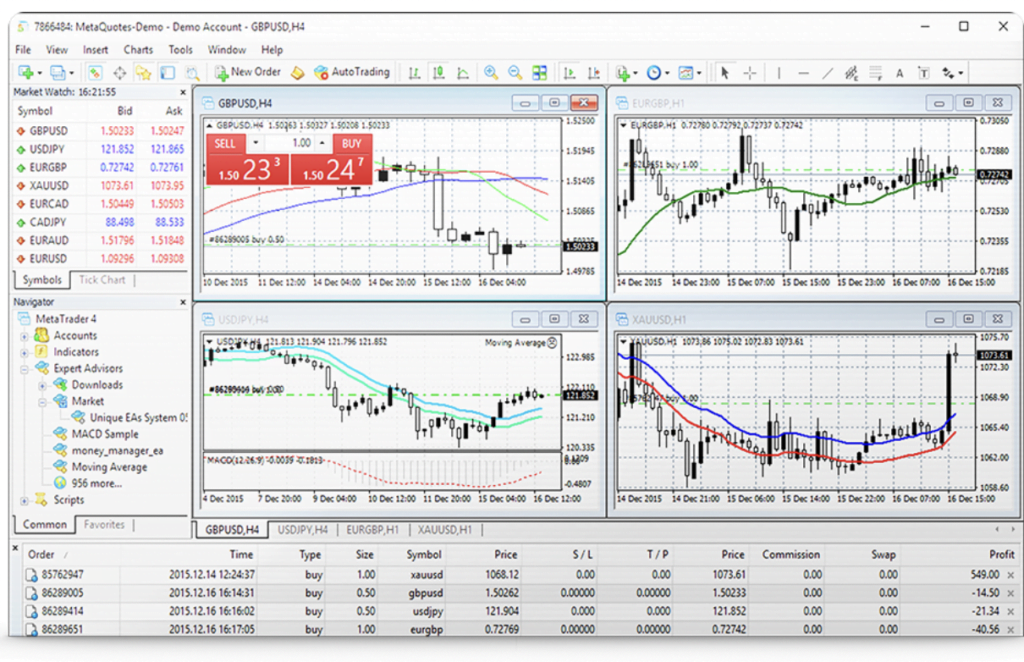1024x662 pixels.
Task: Select the Text Label 'T' tool
Action: pos(923,73)
